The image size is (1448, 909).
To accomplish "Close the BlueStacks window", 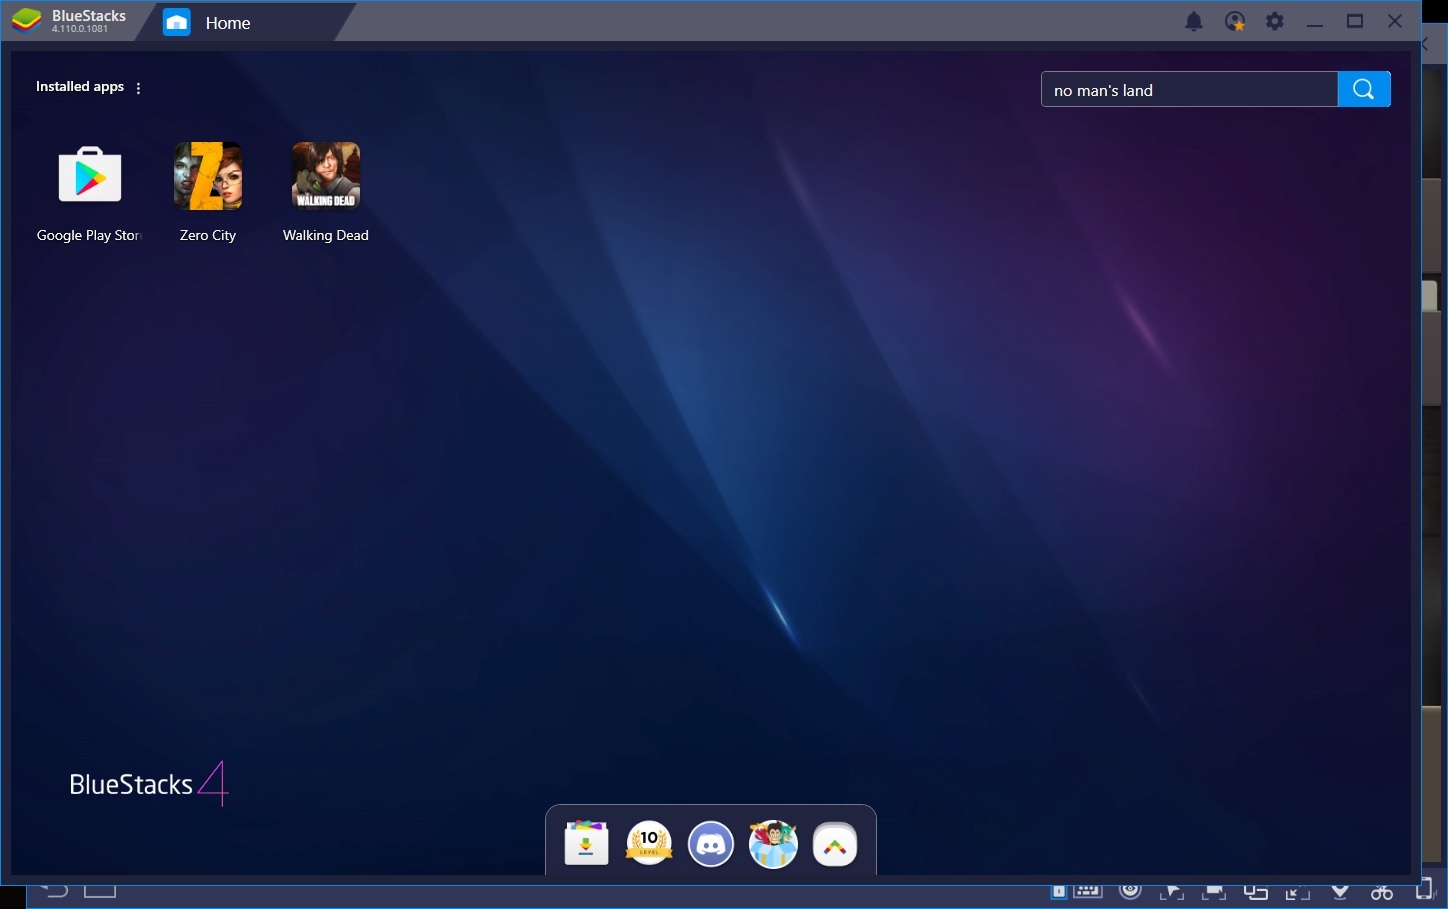I will pos(1395,21).
